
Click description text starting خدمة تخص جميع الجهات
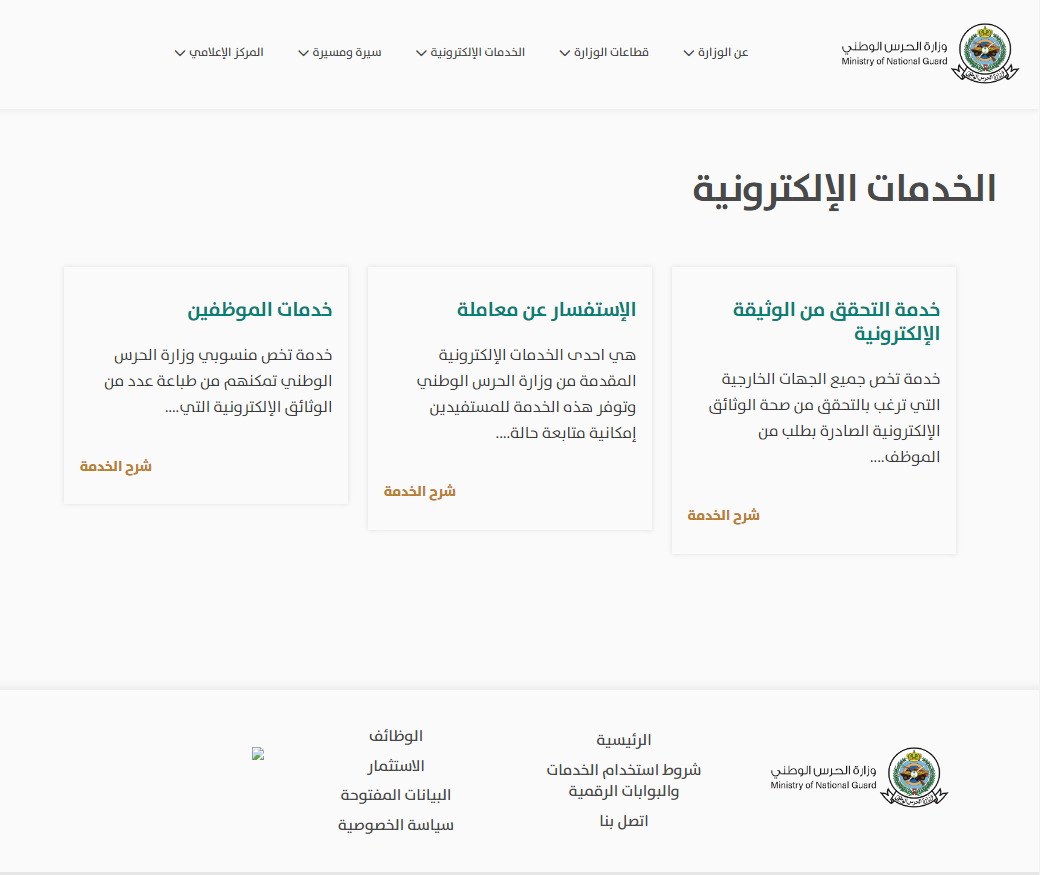pos(824,418)
